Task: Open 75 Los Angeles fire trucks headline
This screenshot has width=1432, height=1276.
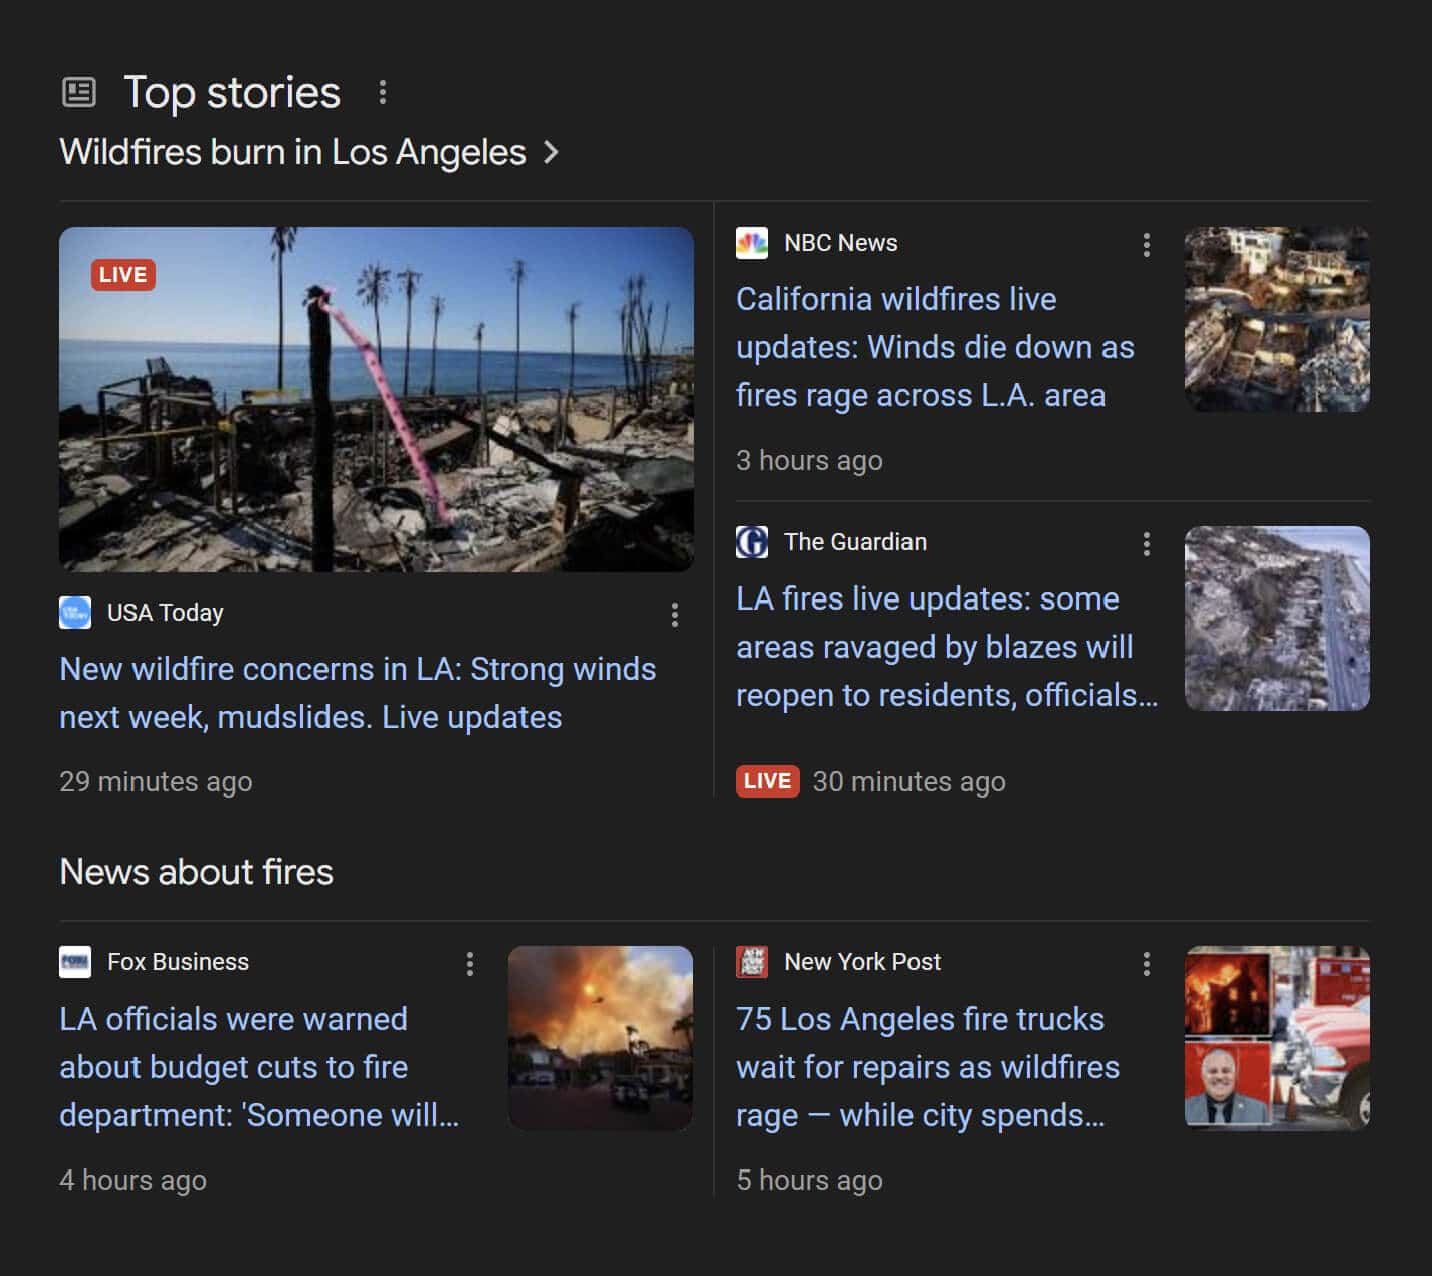Action: coord(928,1067)
